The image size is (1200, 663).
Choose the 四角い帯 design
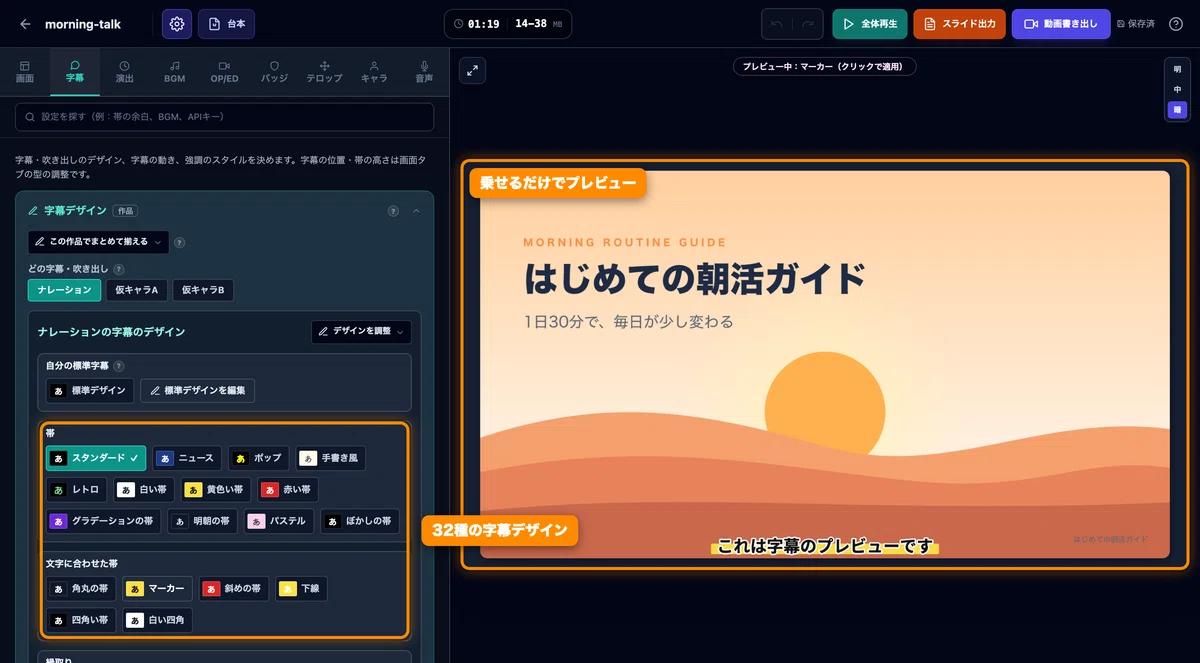click(x=82, y=620)
